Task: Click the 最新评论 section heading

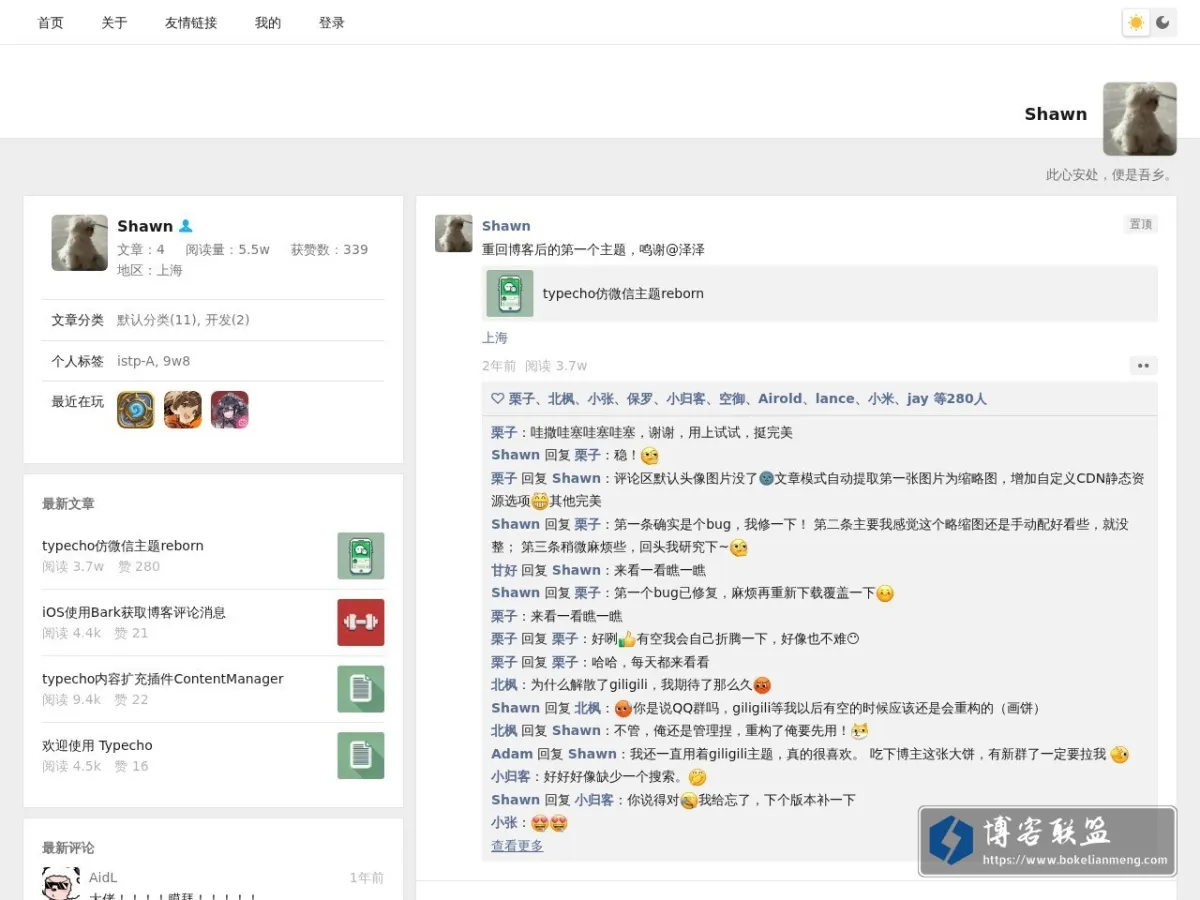Action: (x=68, y=848)
